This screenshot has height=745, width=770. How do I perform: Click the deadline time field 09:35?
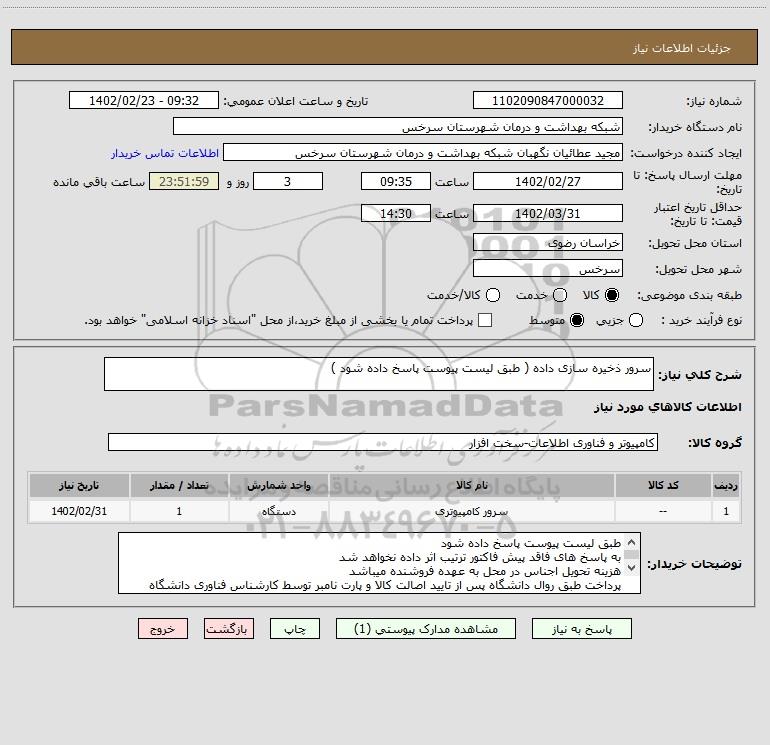(396, 181)
